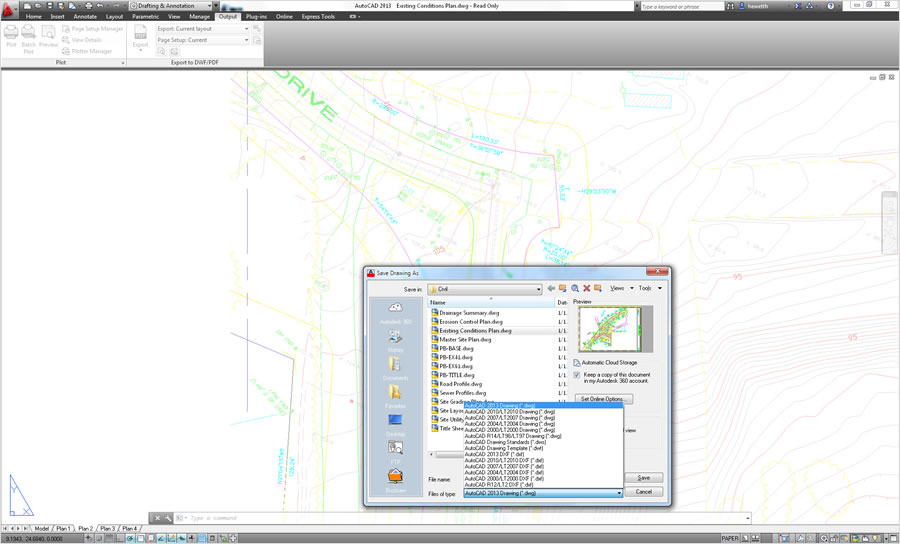Toggle PAPER space button in status bar
The image size is (900, 544).
tap(730, 538)
